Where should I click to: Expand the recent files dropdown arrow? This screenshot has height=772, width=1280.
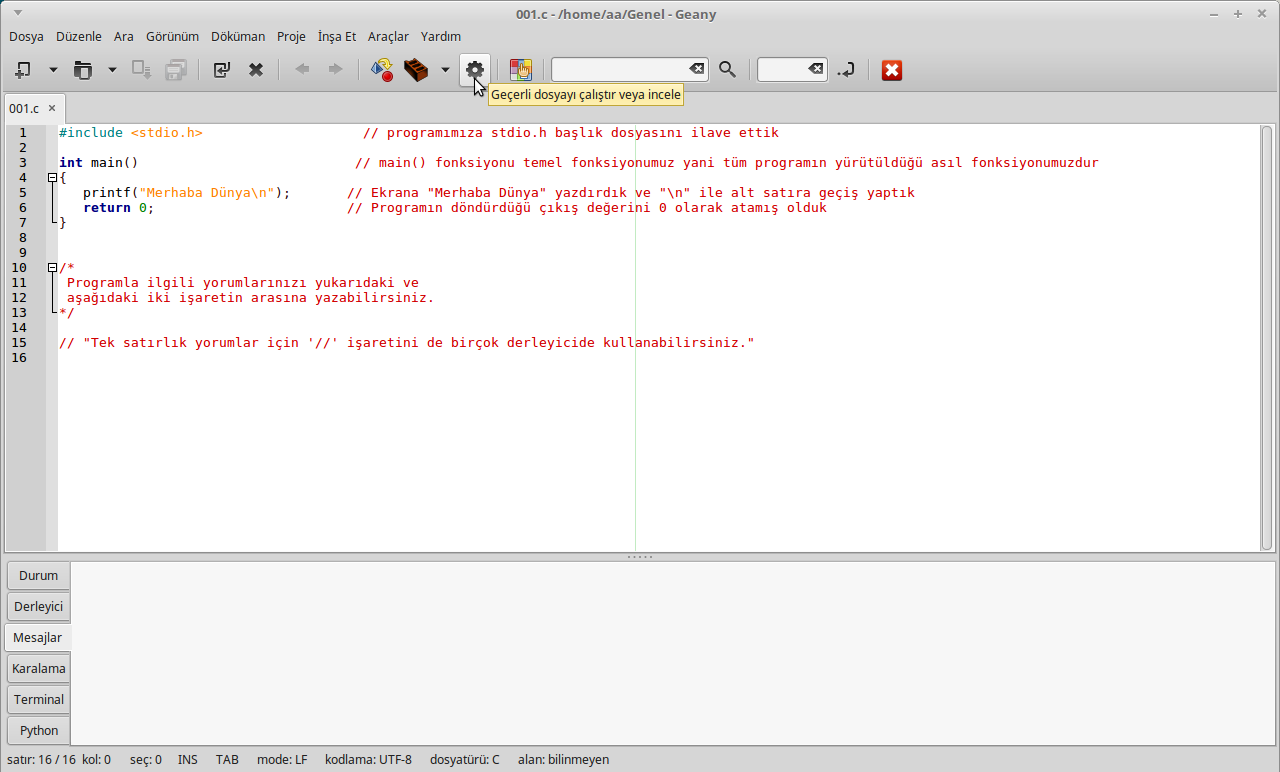tap(112, 70)
